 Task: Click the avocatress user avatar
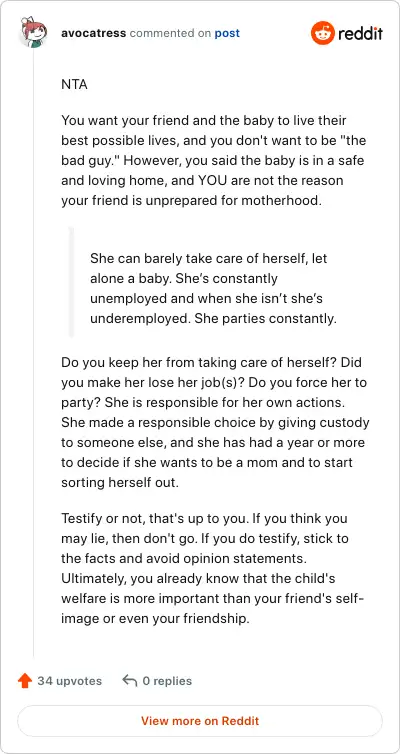(33, 33)
